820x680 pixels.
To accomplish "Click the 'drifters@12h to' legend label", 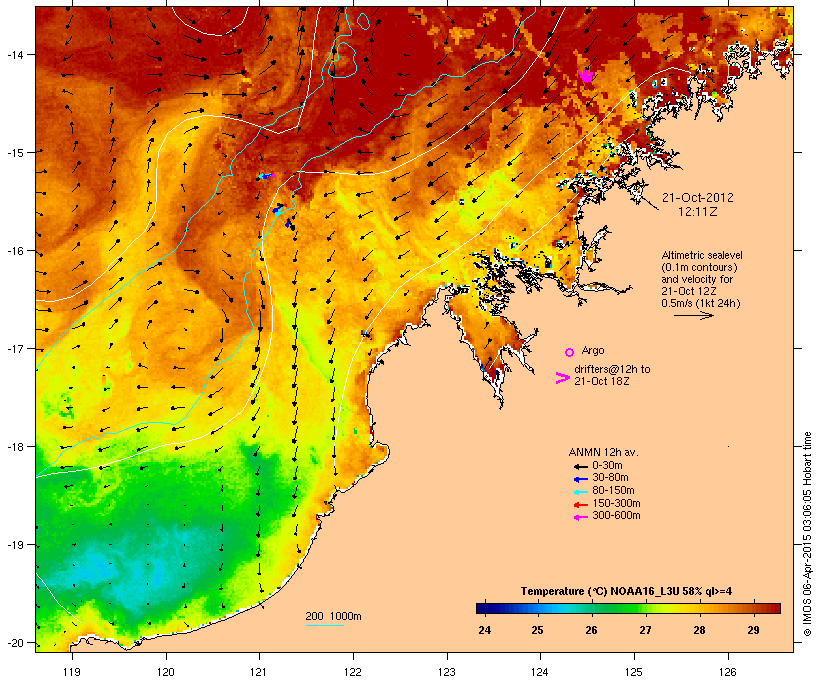I will (x=612, y=369).
